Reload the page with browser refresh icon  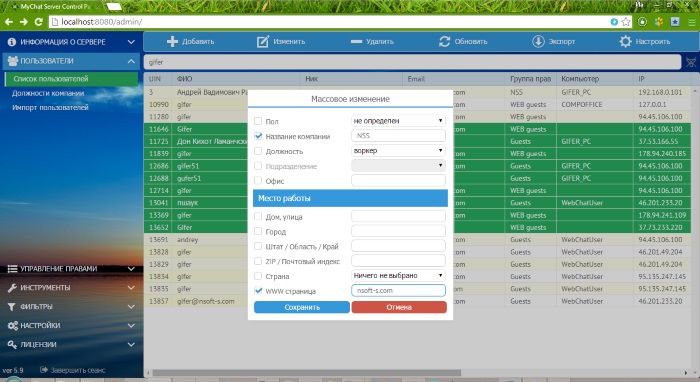38,21
